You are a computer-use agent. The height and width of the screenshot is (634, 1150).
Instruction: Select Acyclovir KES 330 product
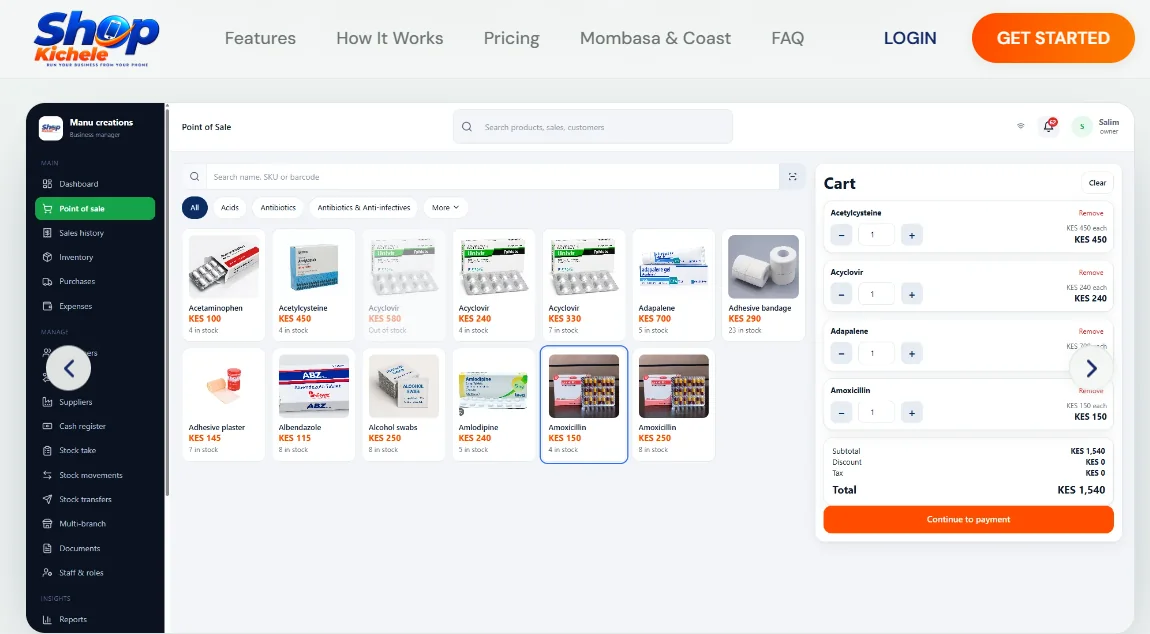click(x=584, y=285)
